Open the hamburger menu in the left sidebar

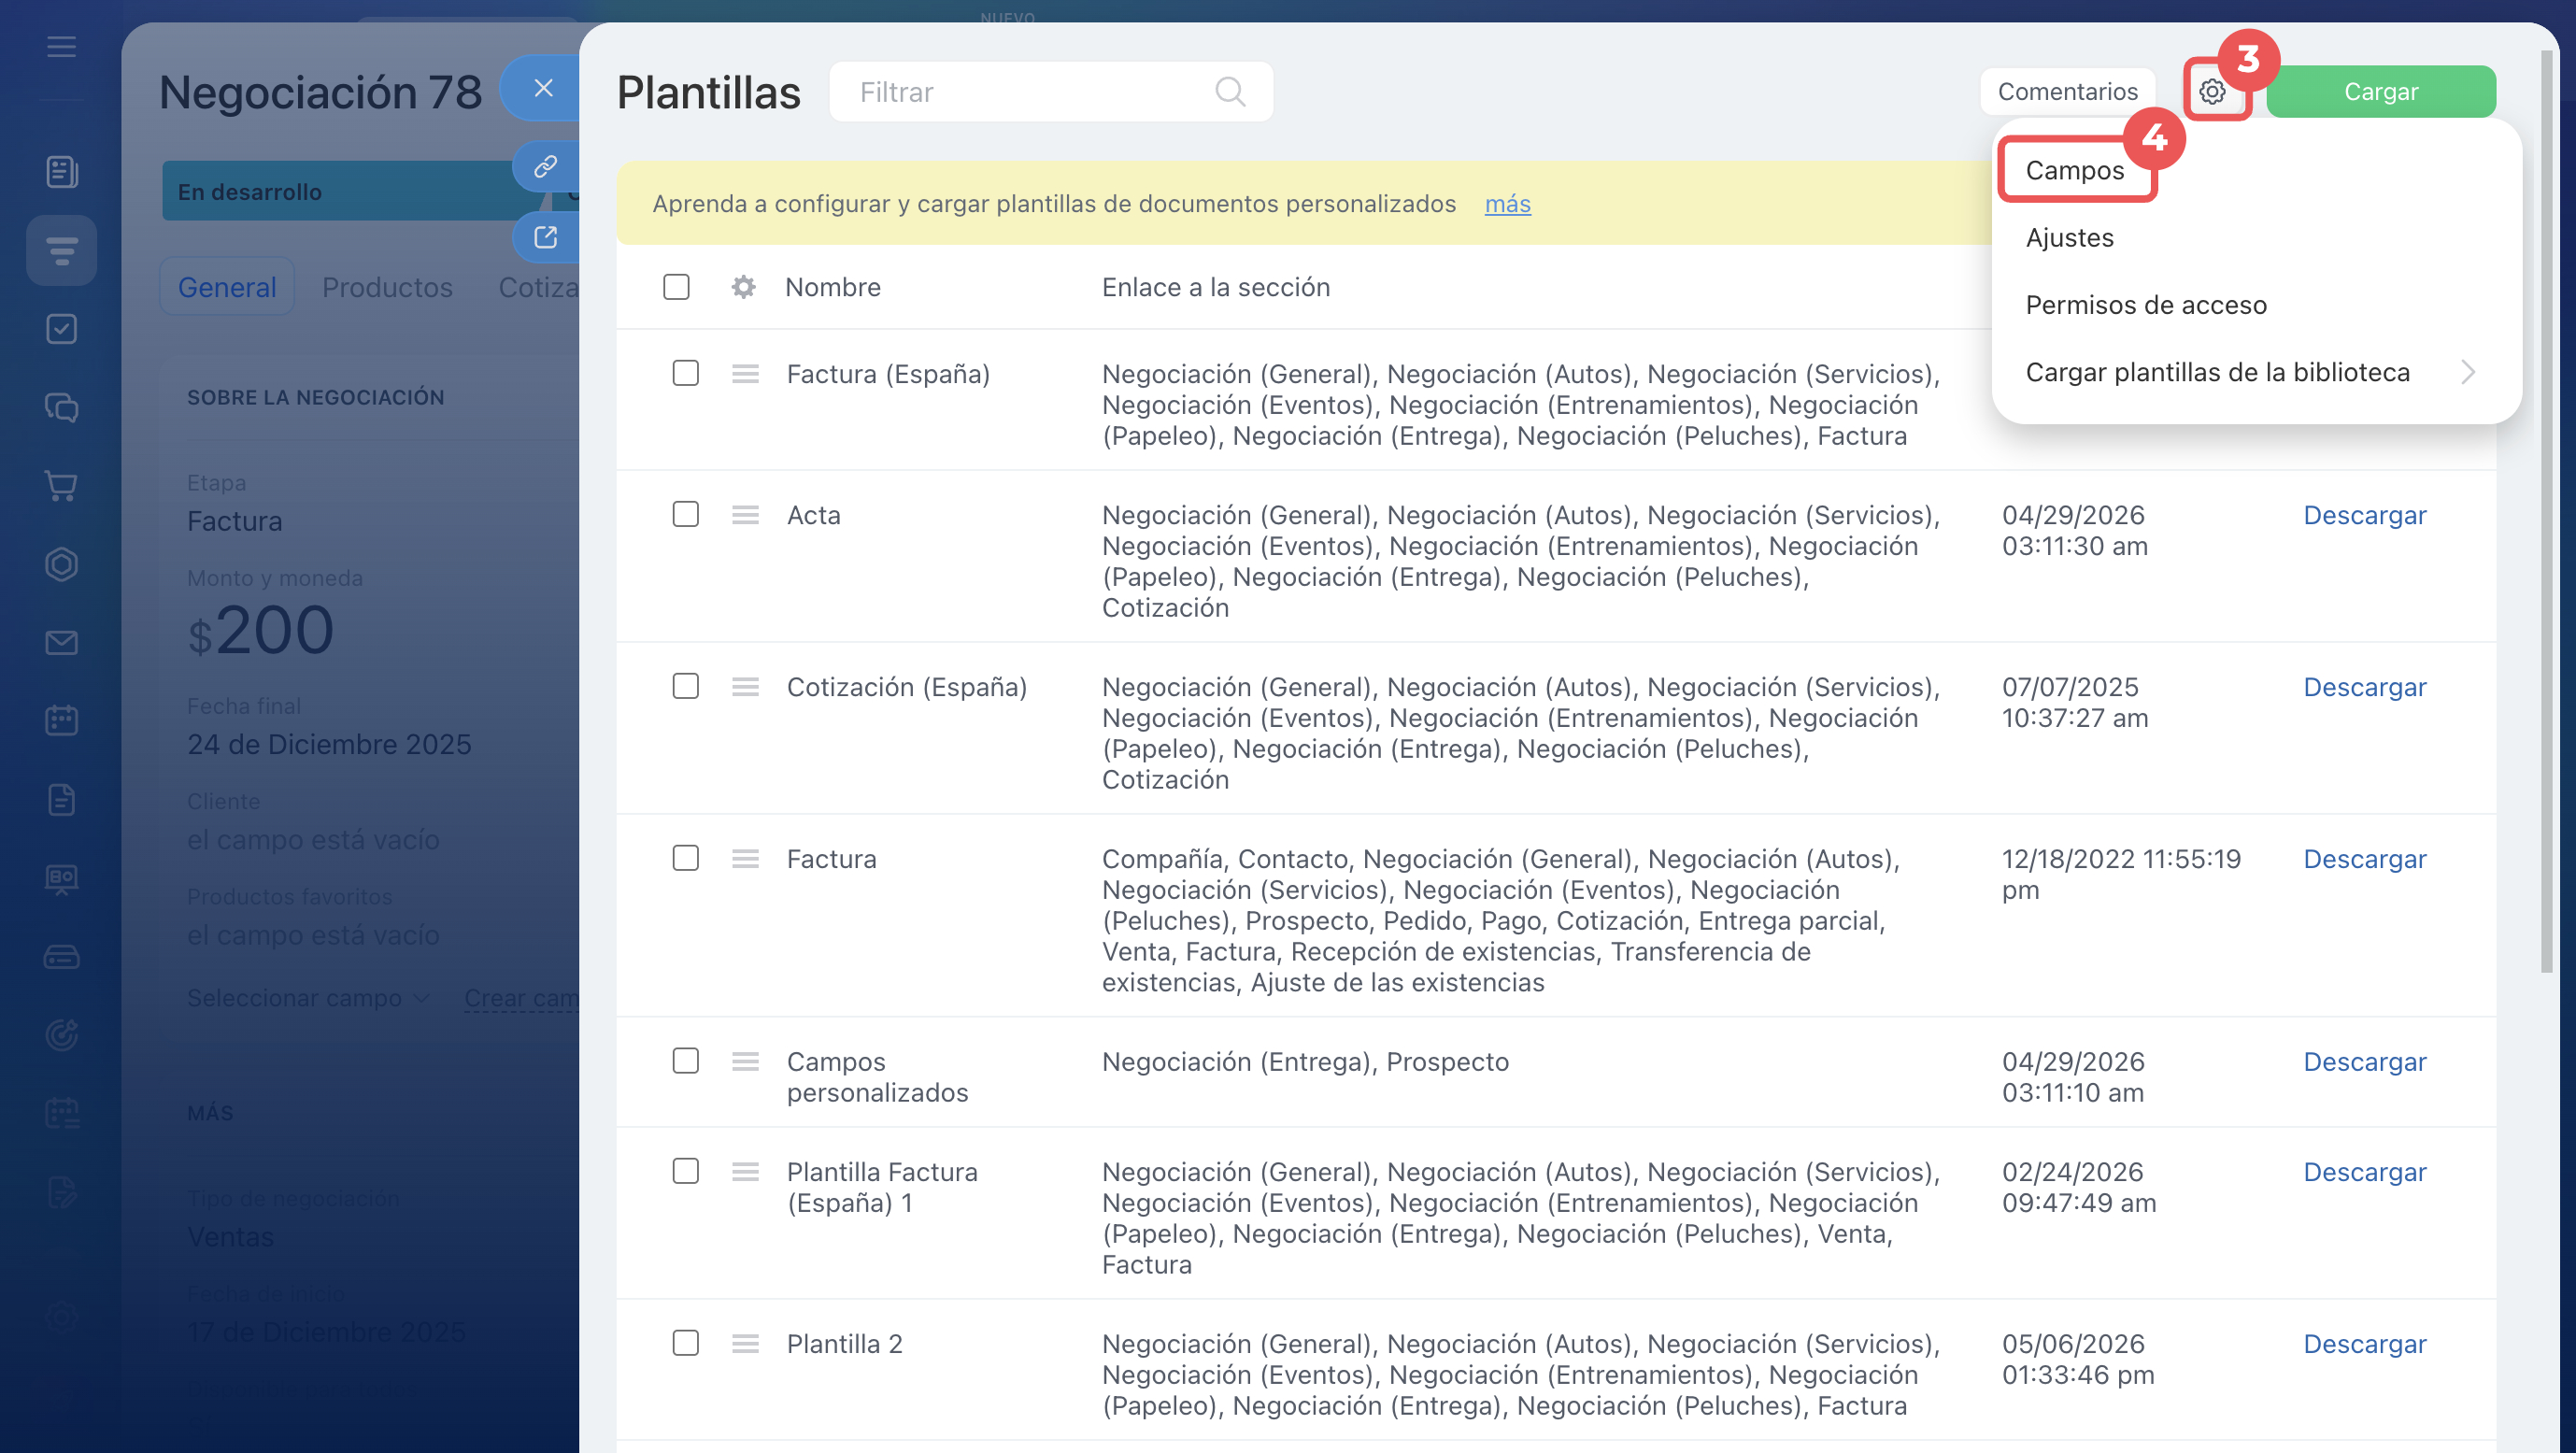pos(61,46)
